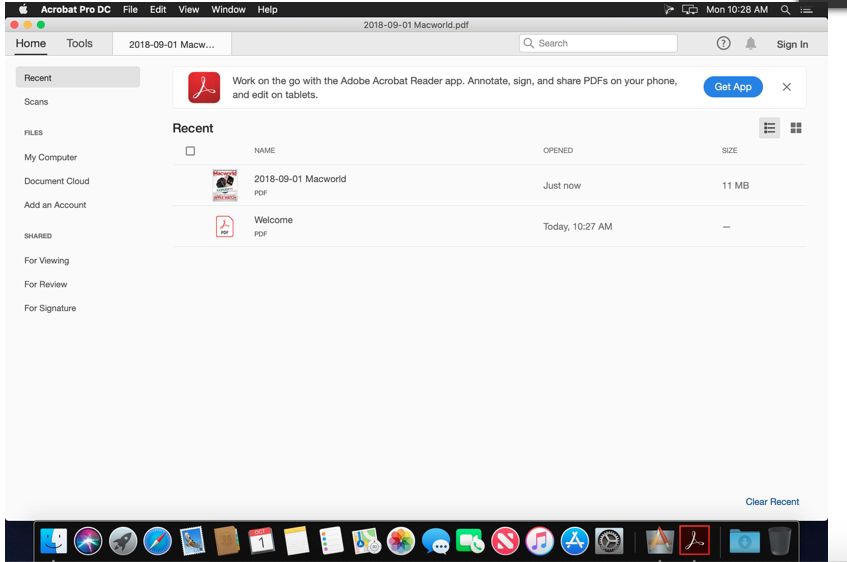Image resolution: width=847 pixels, height=562 pixels.
Task: Open the Window menu
Action: pos(228,9)
